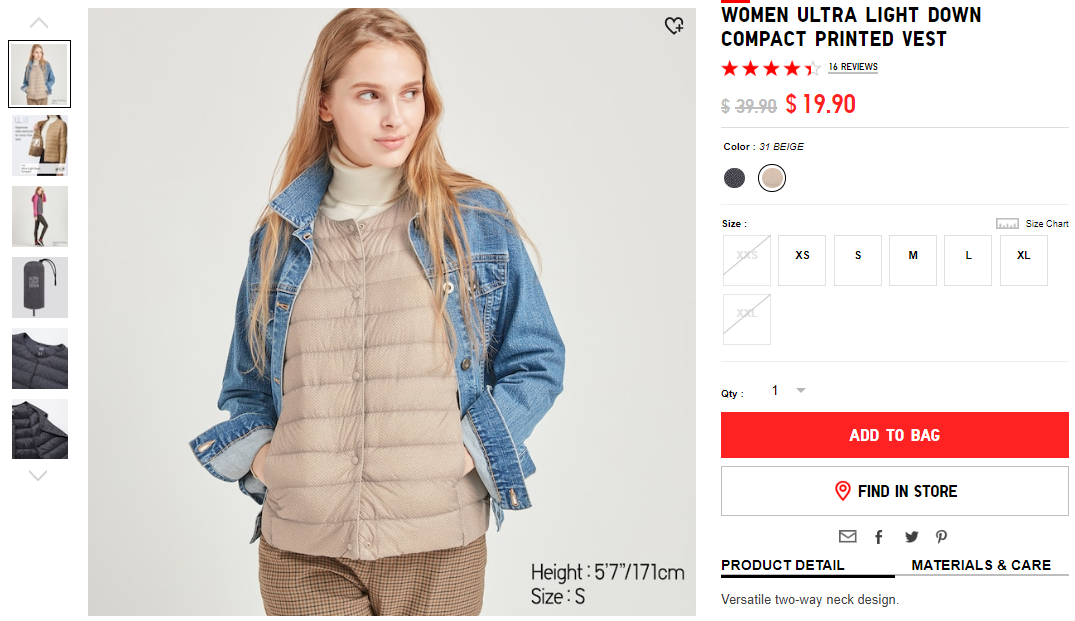Share product on Facebook
Image resolution: width=1075 pixels, height=621 pixels.
[879, 537]
